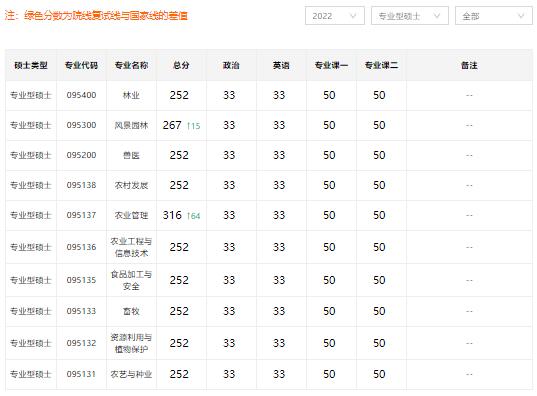The width and height of the screenshot is (537, 396).
Task: Click the 专业课二 column header
Action: pos(381,65)
